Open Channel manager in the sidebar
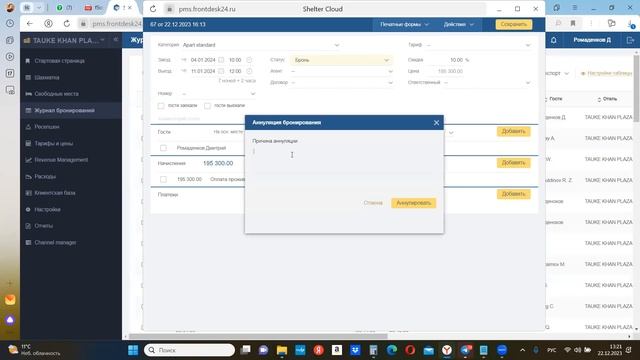The height and width of the screenshot is (360, 640). point(55,242)
